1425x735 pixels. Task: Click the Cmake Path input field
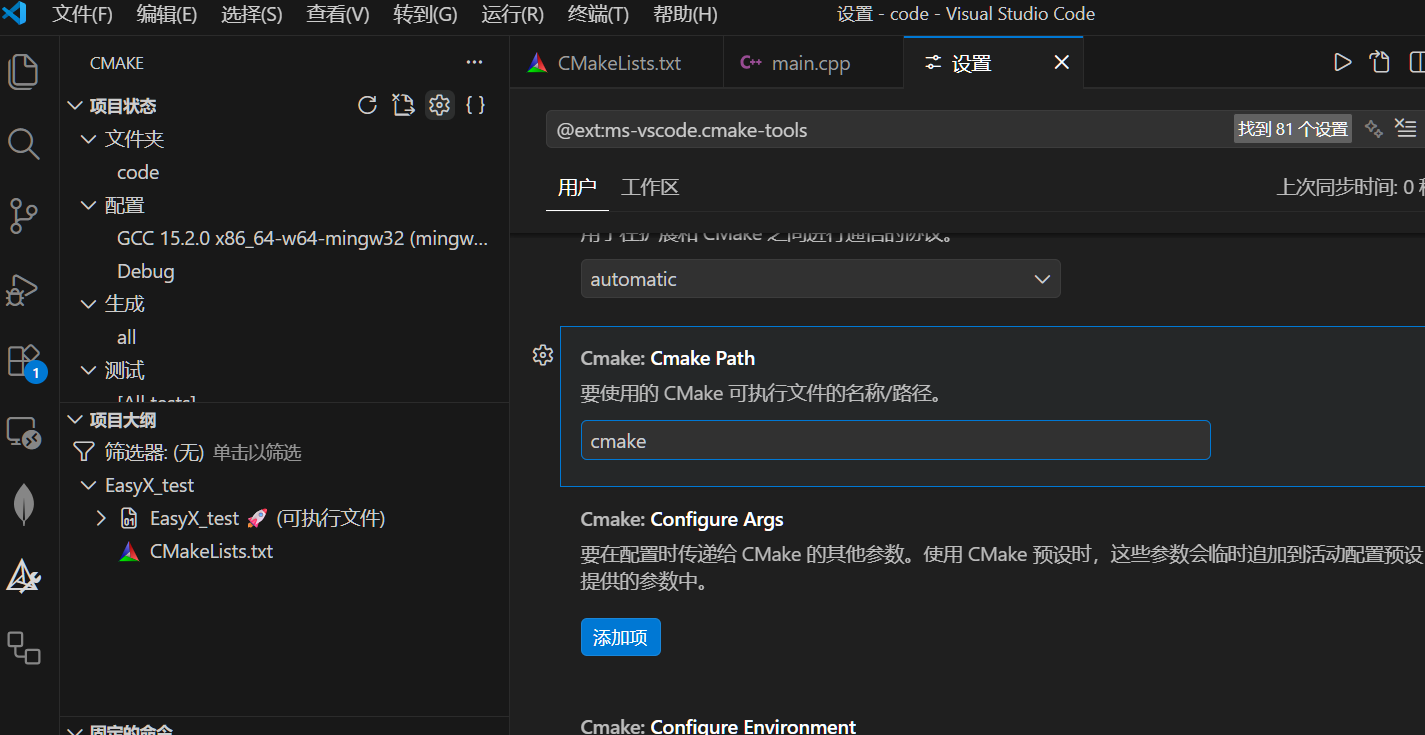[x=895, y=441]
